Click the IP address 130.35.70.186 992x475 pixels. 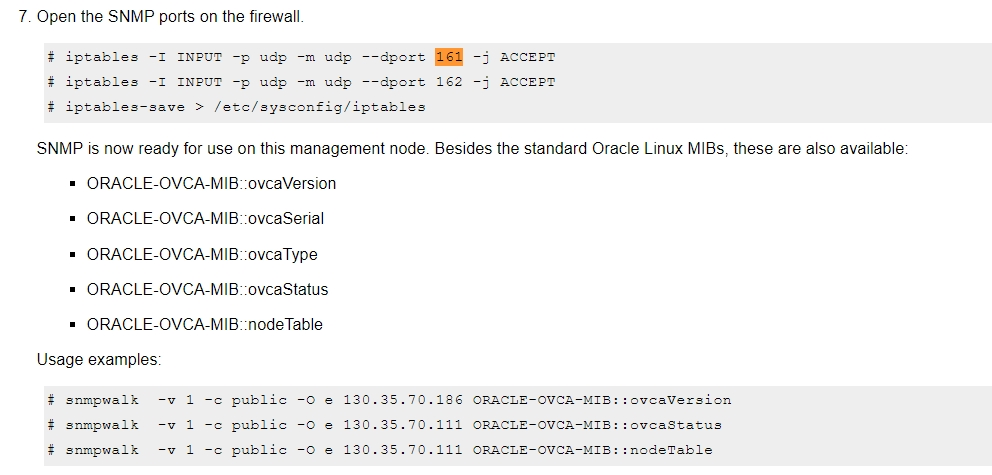[403, 400]
